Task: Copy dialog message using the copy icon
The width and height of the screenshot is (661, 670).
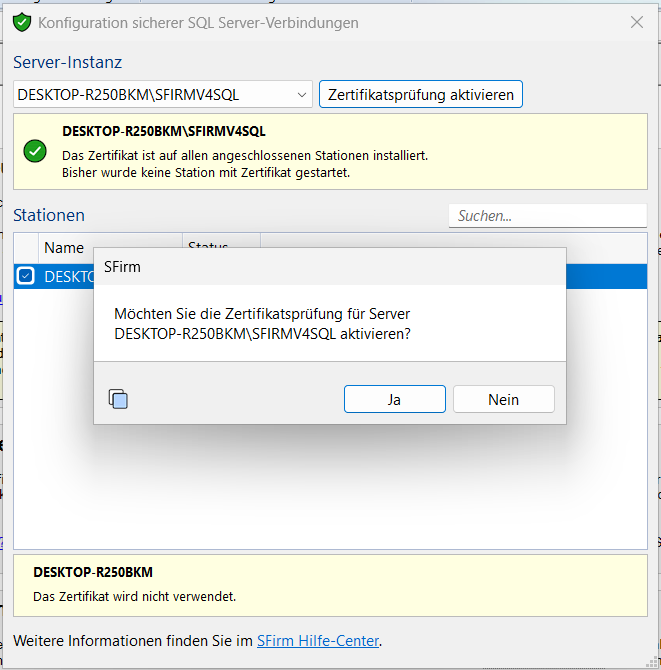Action: (118, 400)
